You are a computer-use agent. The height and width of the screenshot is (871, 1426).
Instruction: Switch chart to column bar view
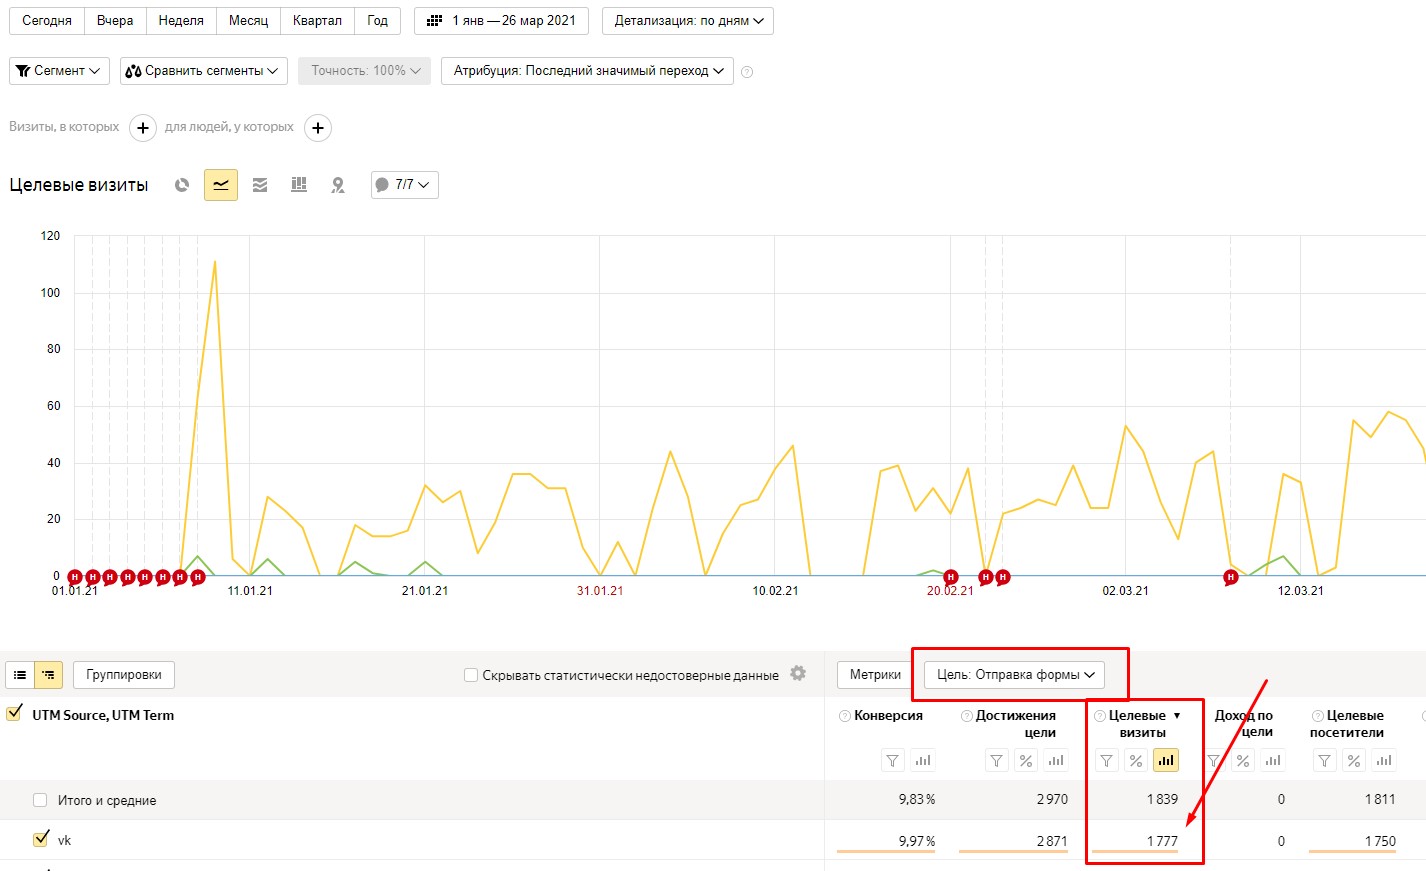point(299,185)
